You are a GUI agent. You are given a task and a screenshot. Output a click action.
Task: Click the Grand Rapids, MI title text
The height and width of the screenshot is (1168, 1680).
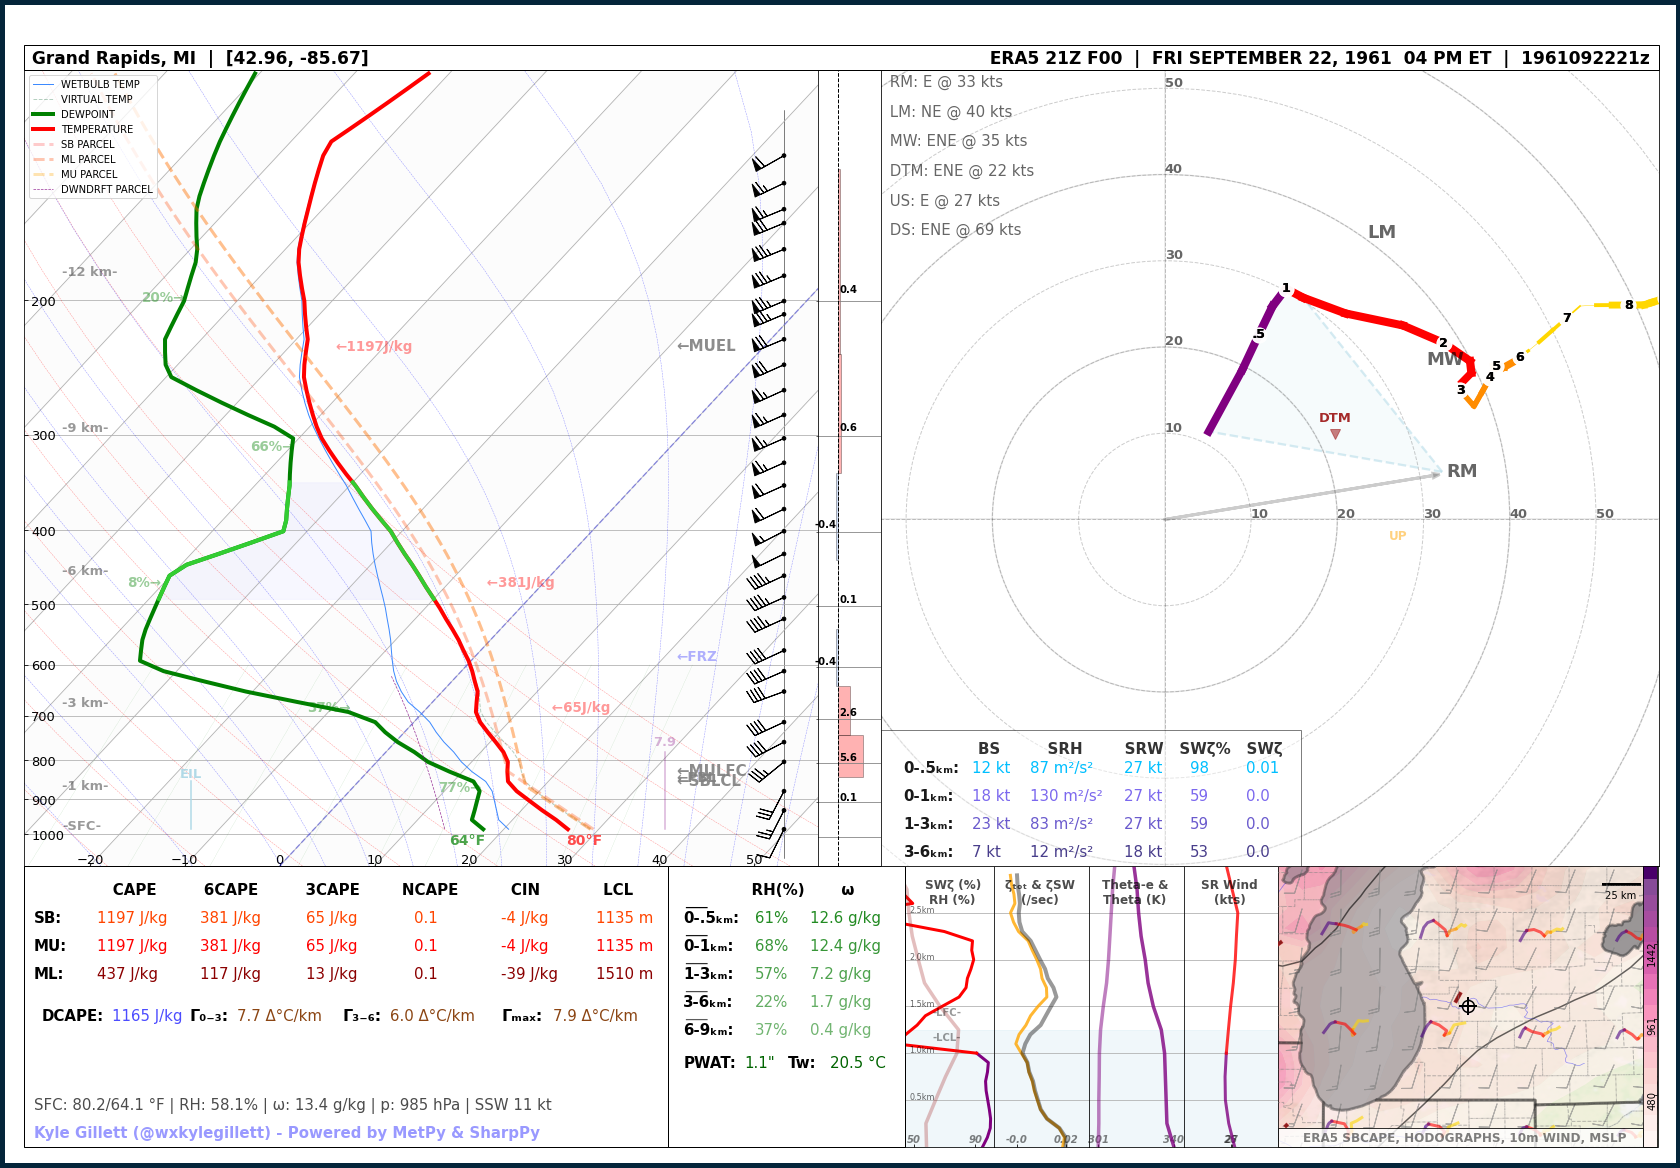click(x=114, y=58)
